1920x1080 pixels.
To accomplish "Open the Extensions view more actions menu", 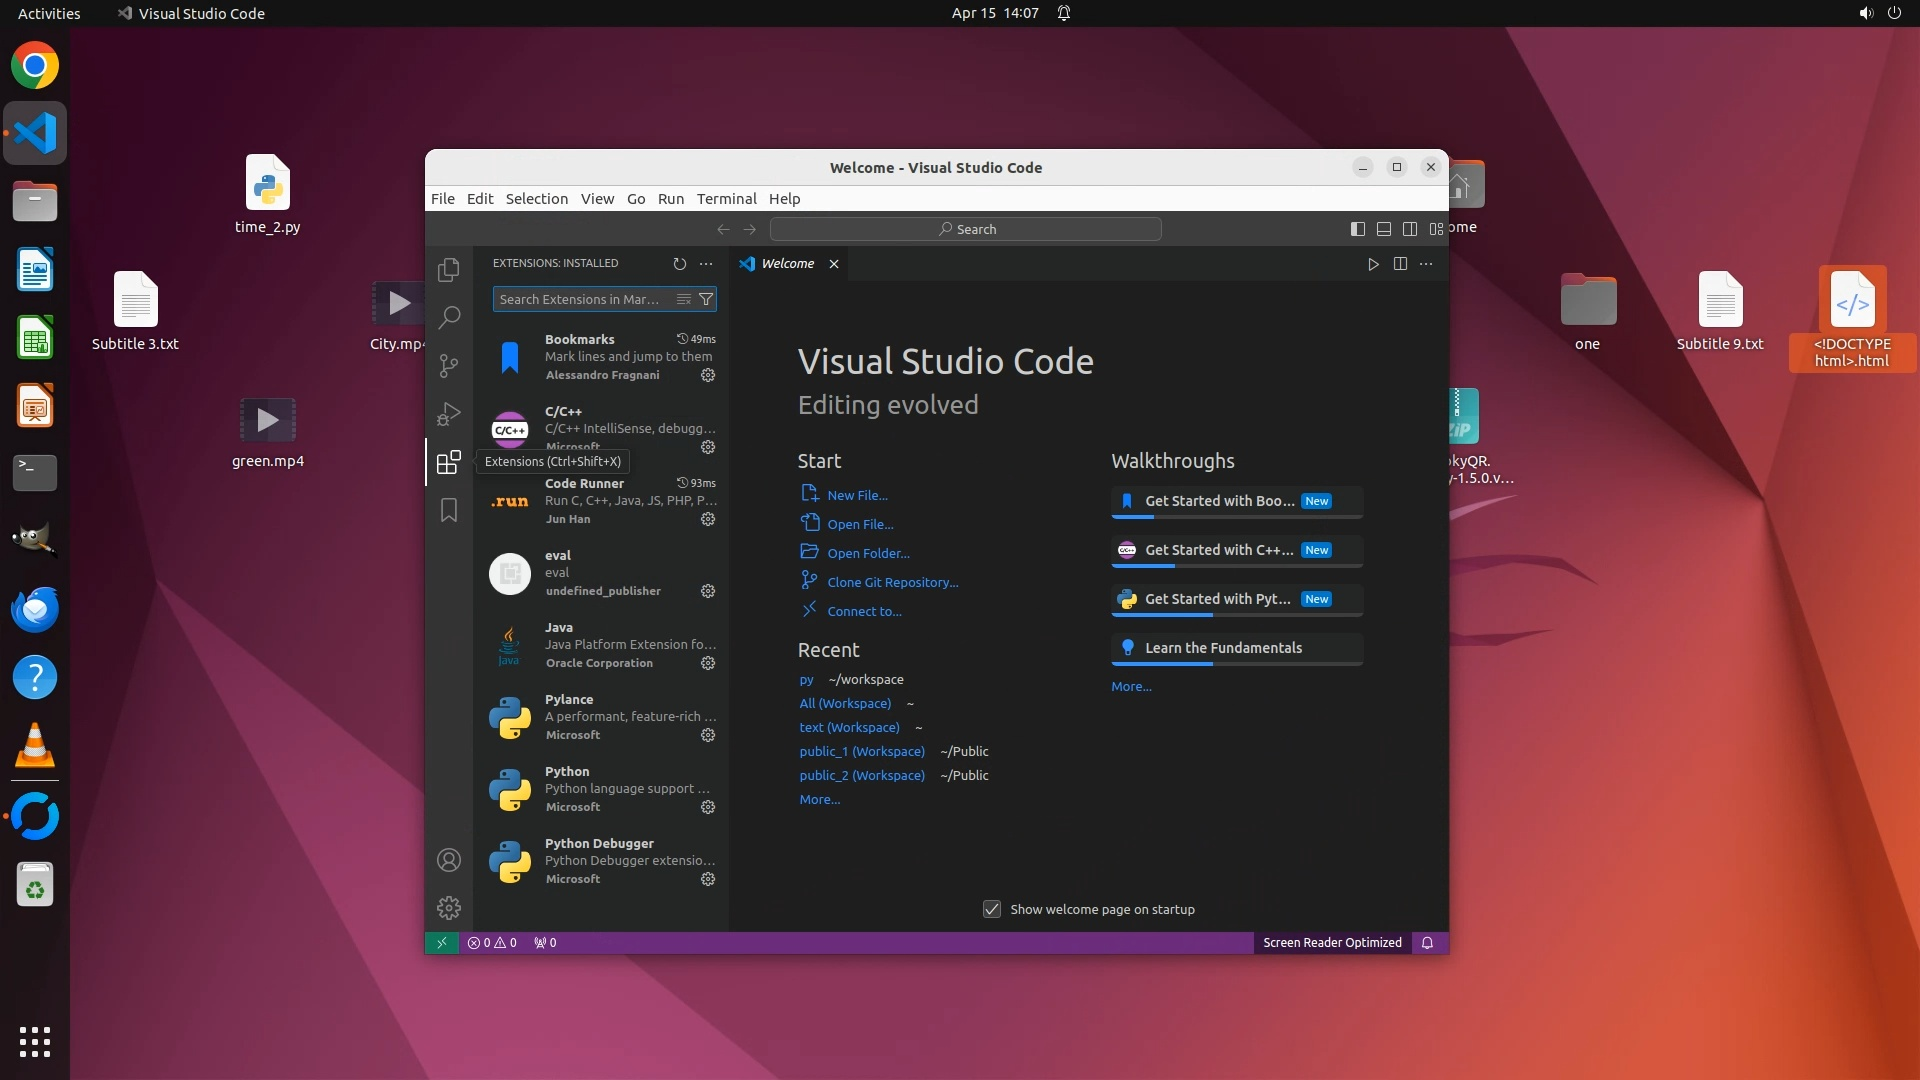I will pyautogui.click(x=706, y=264).
